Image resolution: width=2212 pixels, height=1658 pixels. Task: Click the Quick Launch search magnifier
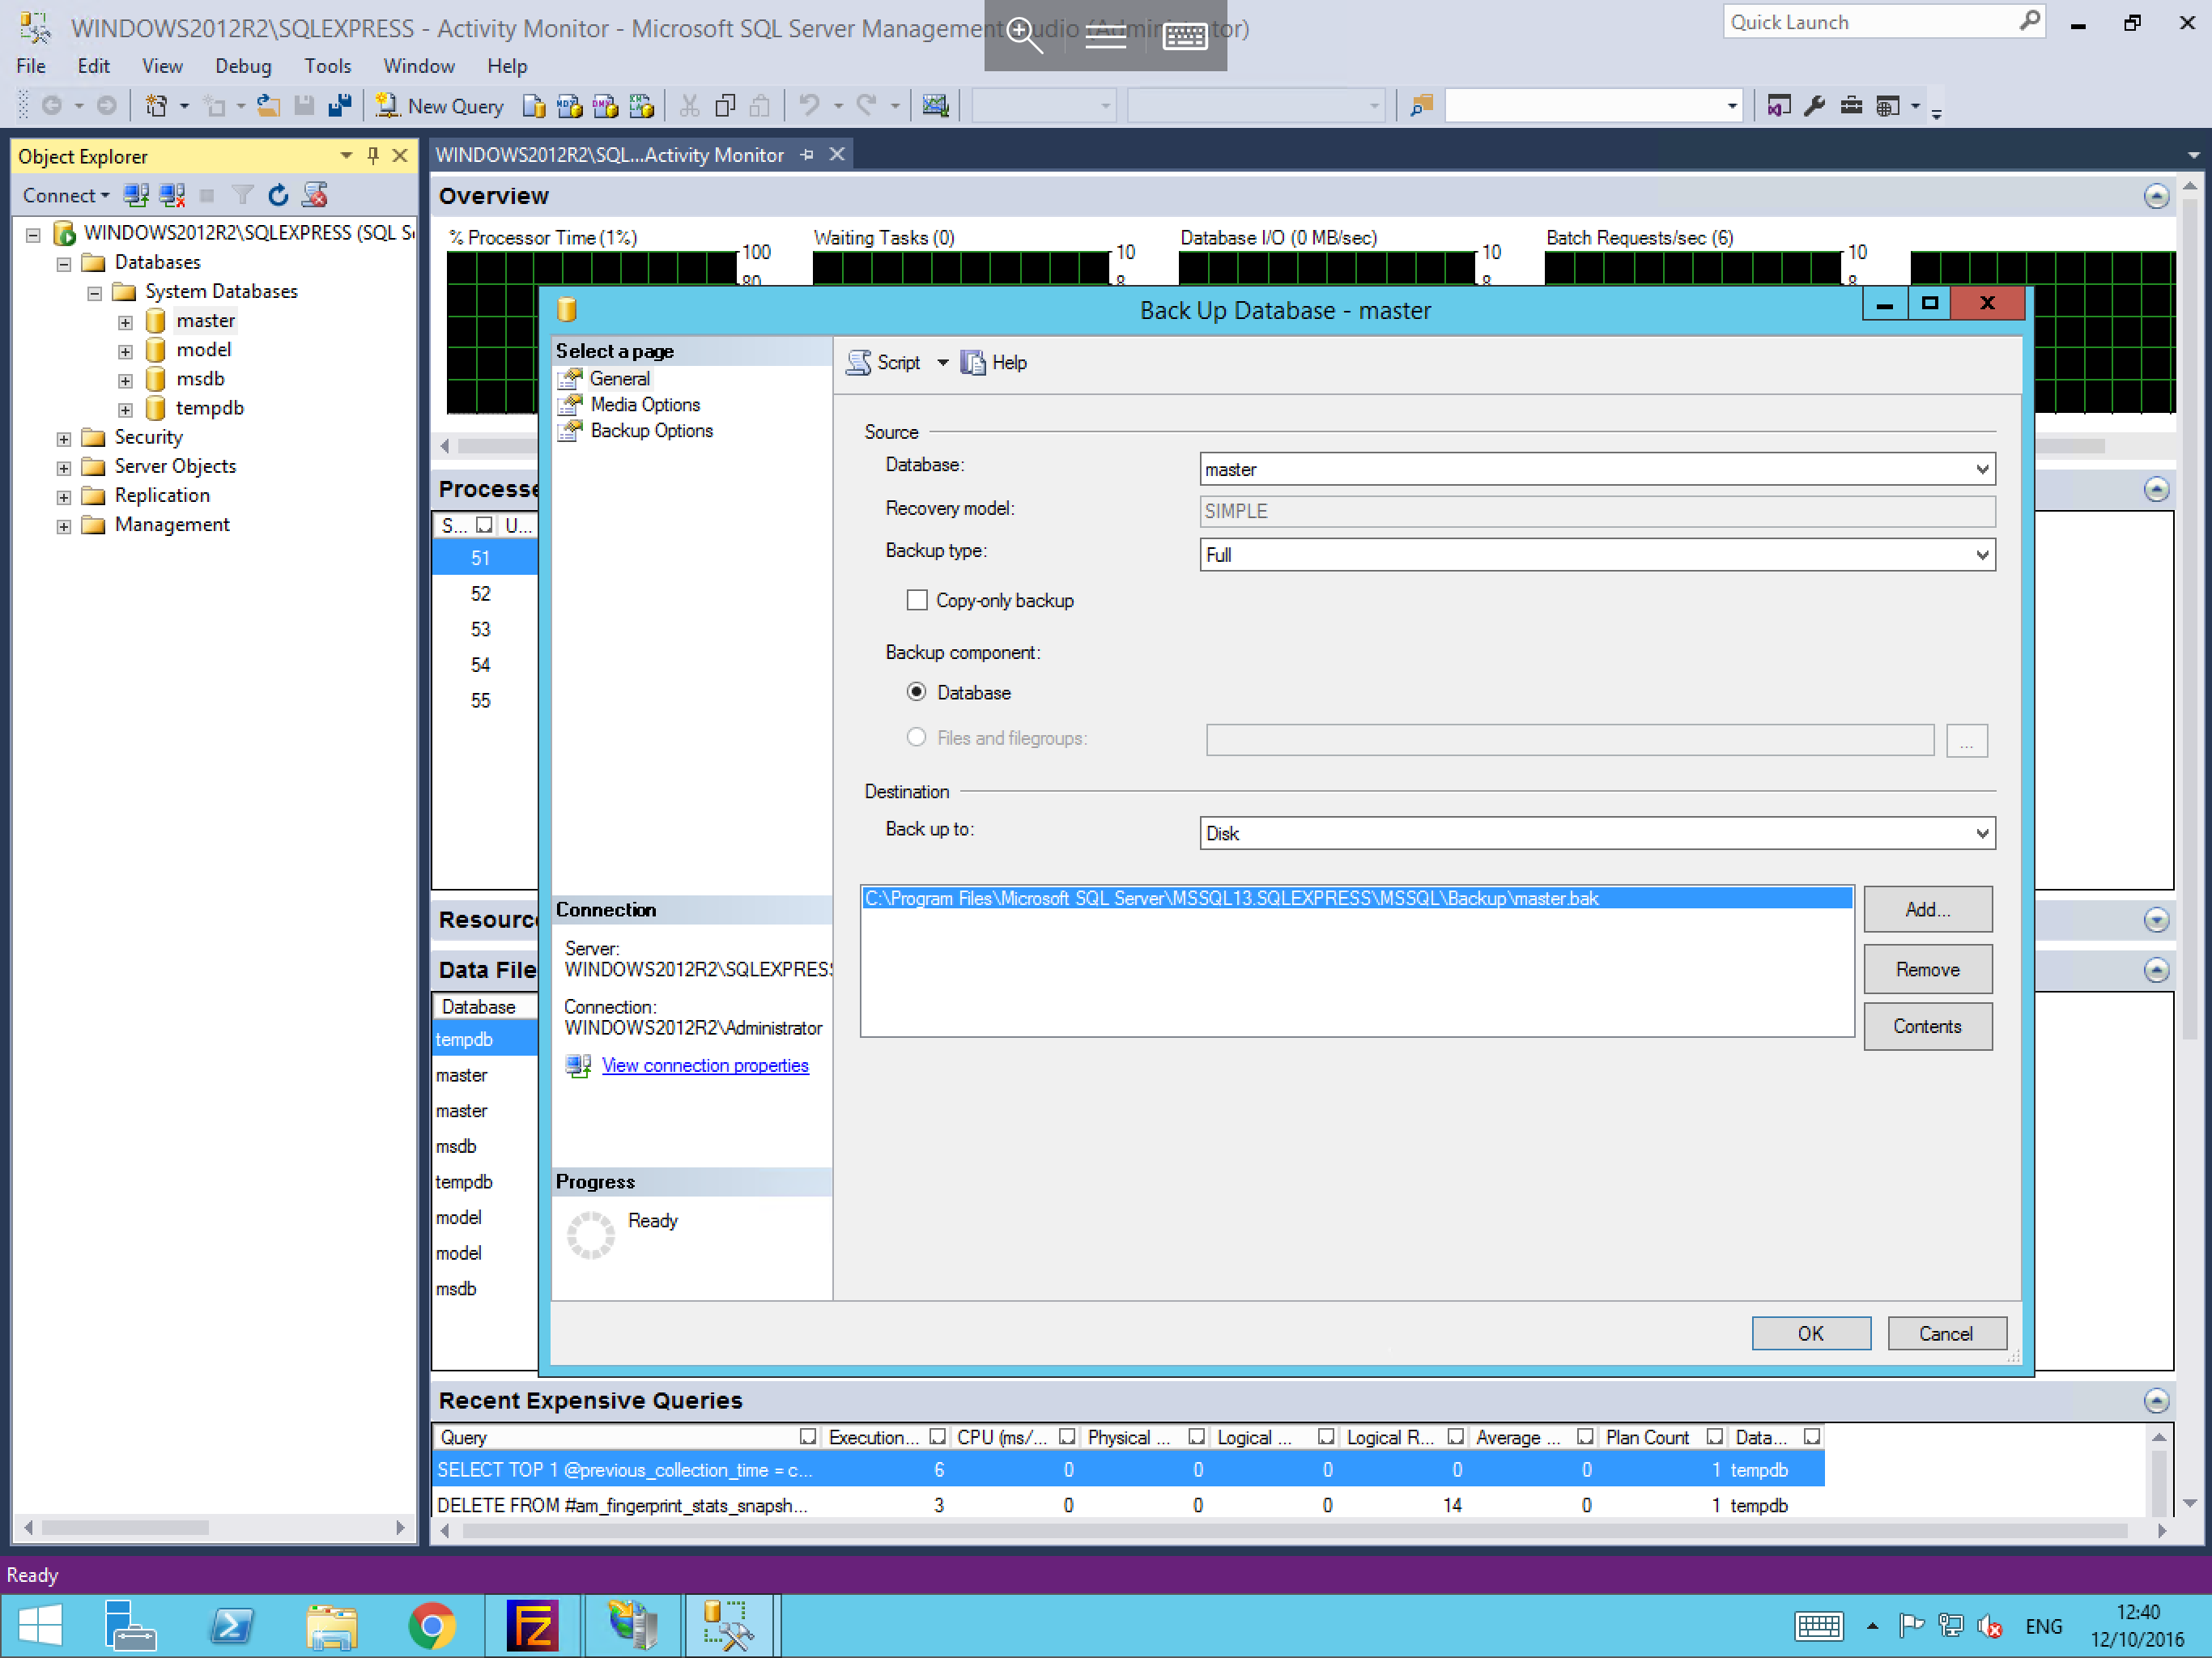point(2030,21)
